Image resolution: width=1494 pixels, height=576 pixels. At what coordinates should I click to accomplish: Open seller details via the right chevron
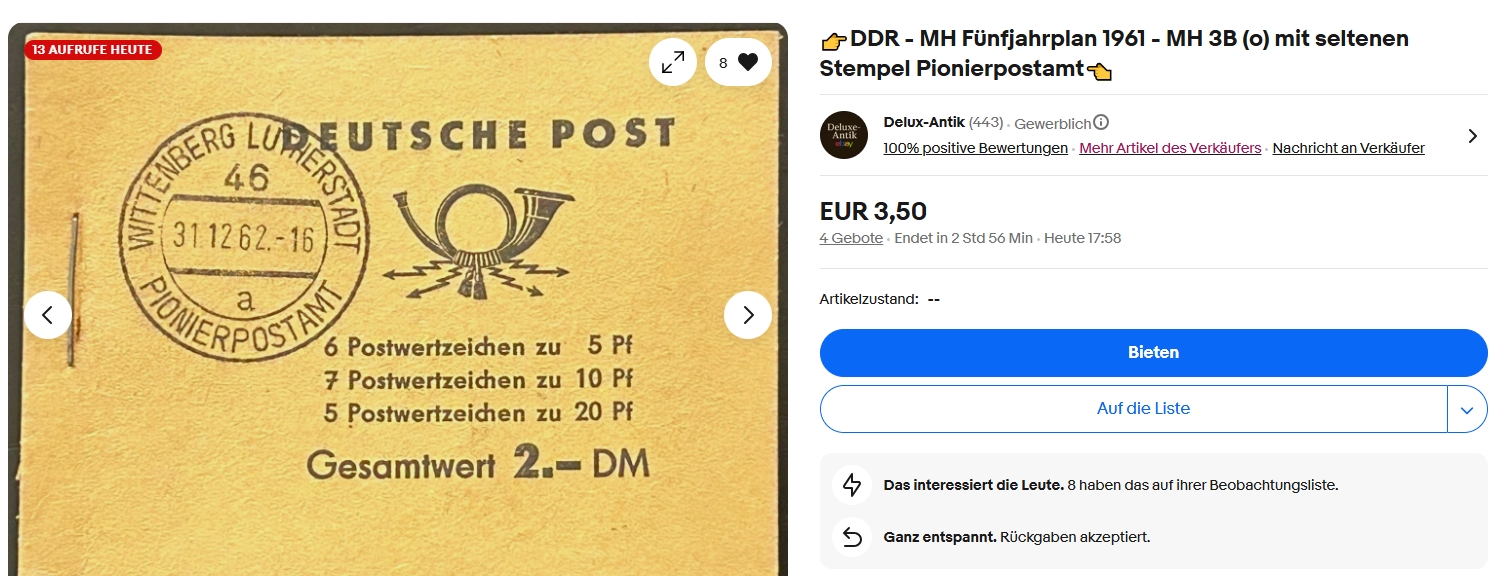[x=1472, y=136]
